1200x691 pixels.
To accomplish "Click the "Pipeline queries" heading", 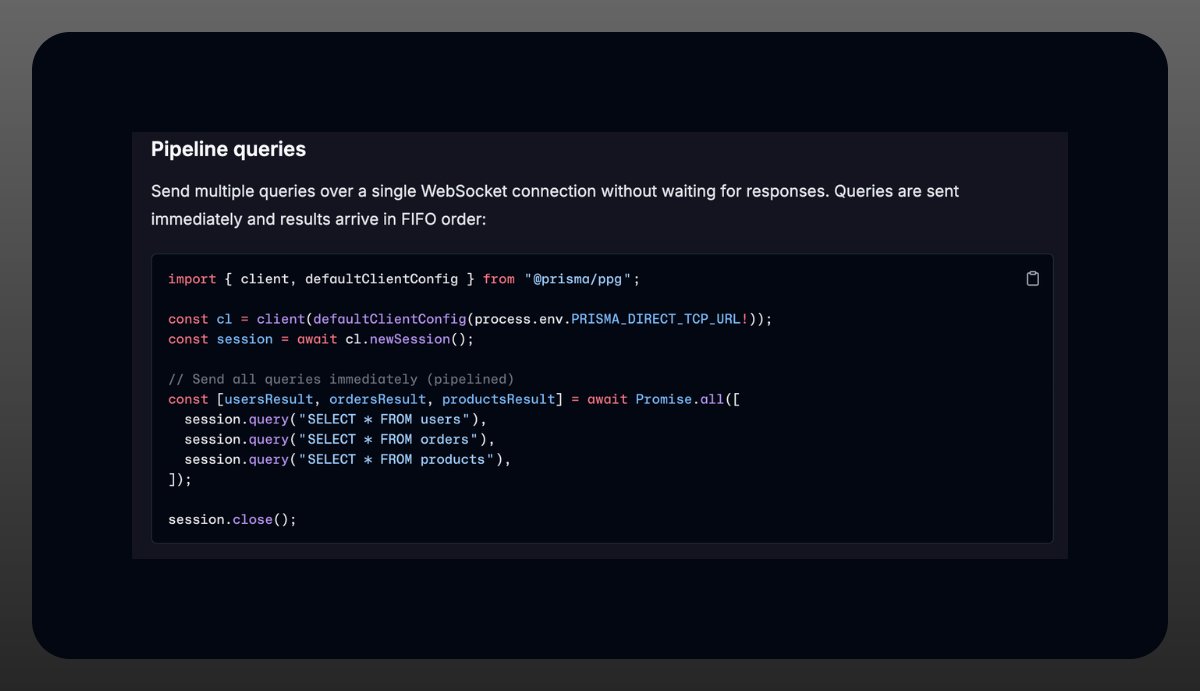I will point(228,150).
